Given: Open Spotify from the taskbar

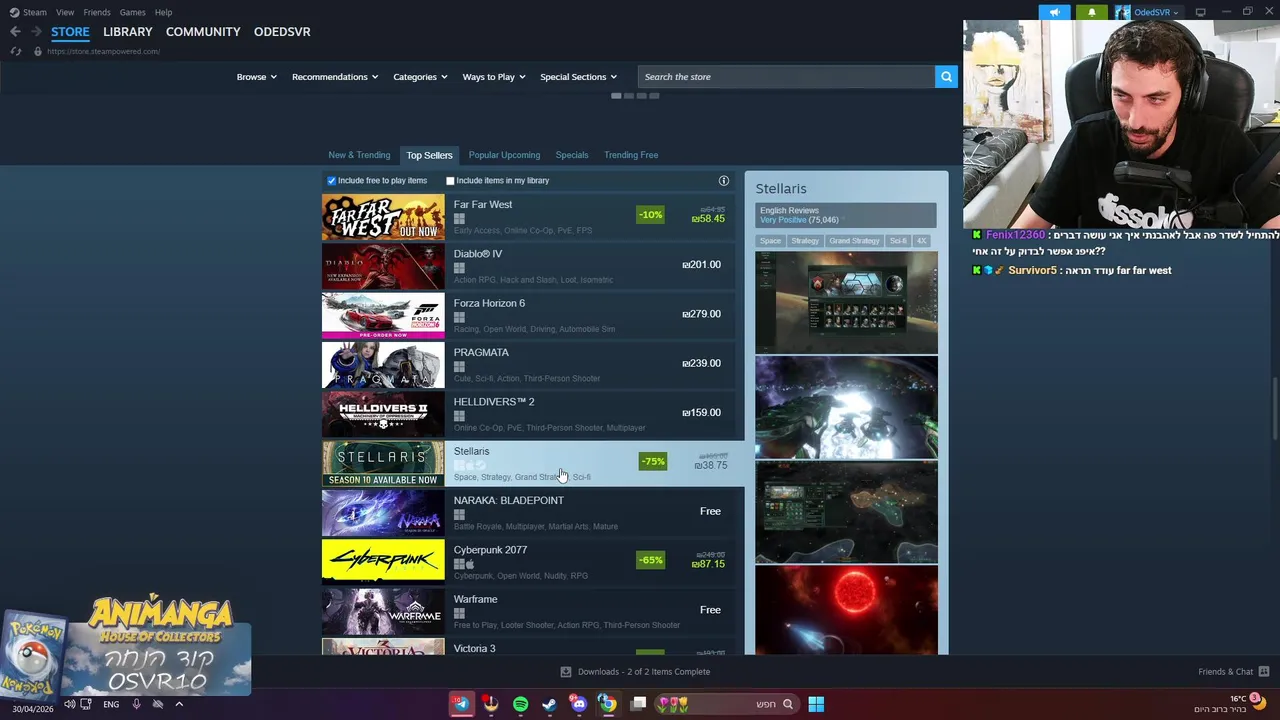Looking at the screenshot, I should [520, 704].
